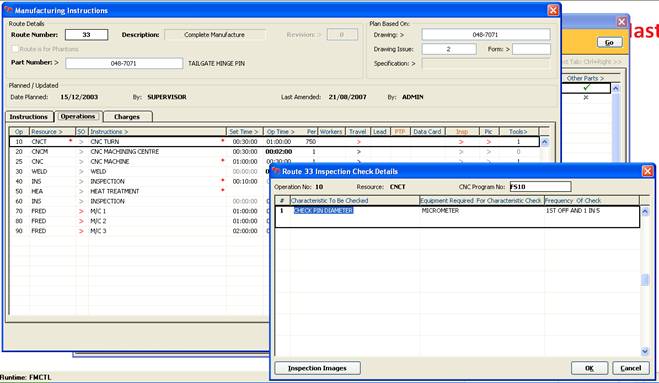The width and height of the screenshot is (659, 383).
Task: Click the Drawing number field
Action: 486,35
